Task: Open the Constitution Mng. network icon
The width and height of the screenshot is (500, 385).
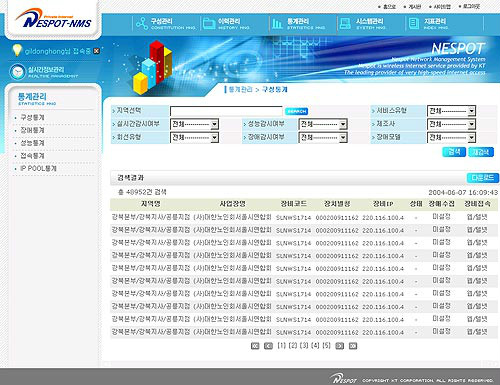Action: tap(142, 23)
